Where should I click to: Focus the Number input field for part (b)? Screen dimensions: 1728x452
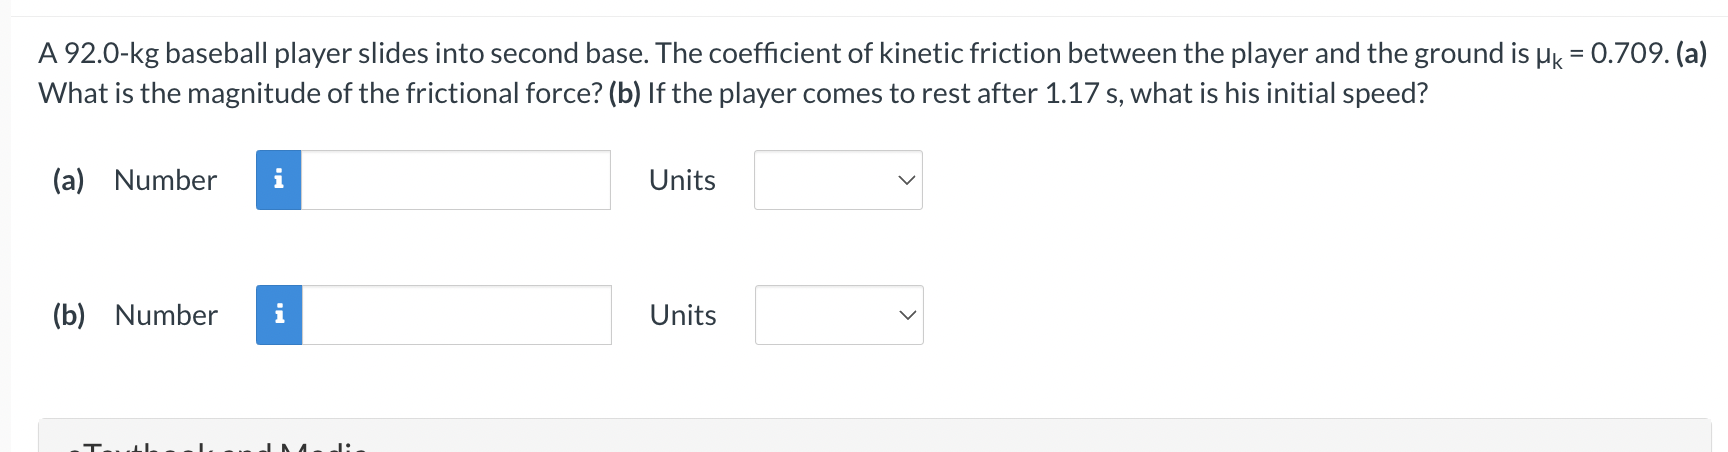[457, 315]
